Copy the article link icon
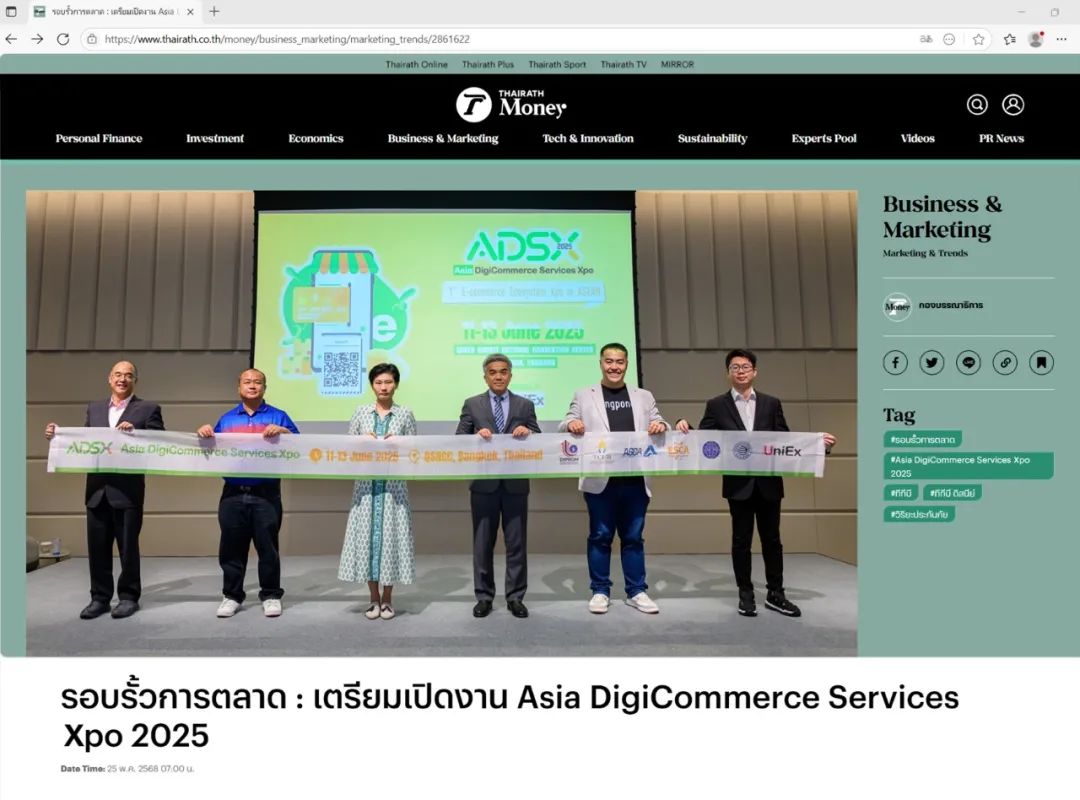Viewport: 1080px width, 800px height. (1005, 362)
